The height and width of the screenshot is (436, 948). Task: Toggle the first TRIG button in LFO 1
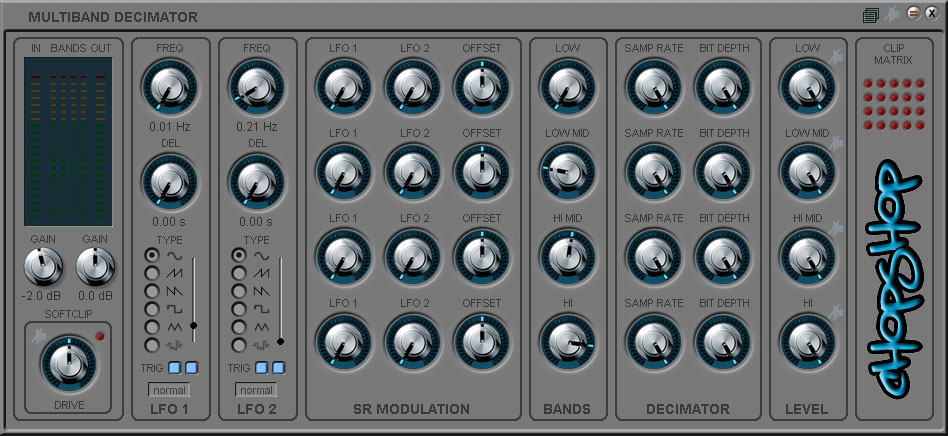174,368
